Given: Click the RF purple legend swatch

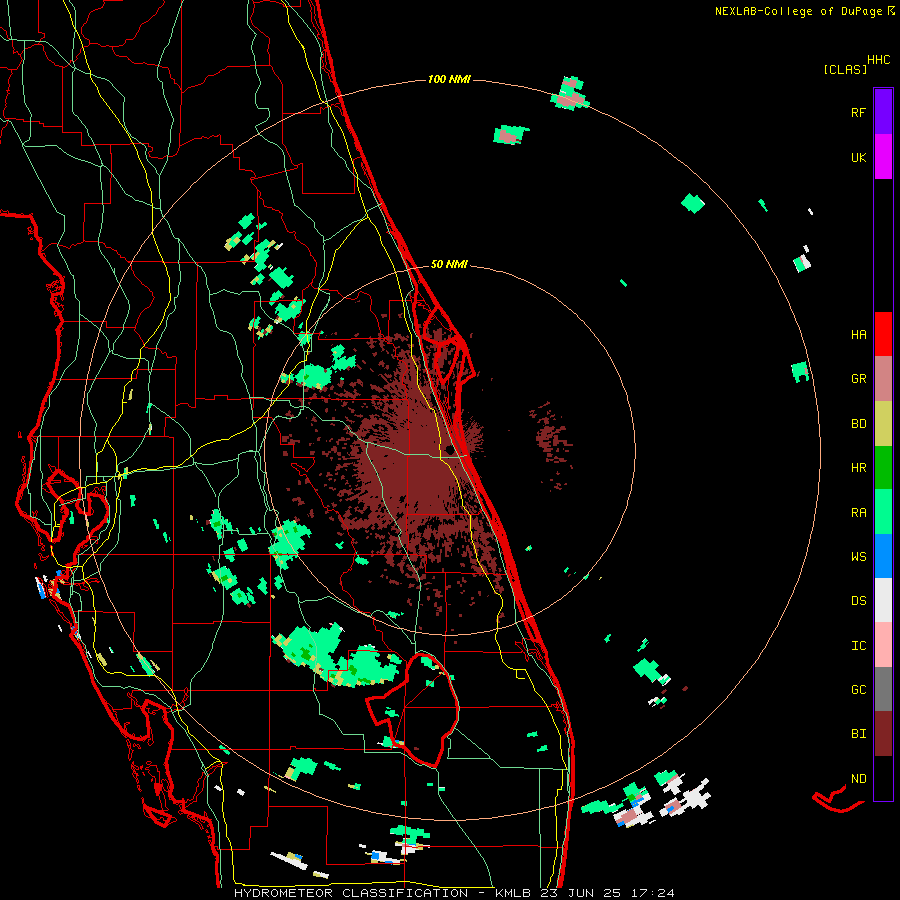Looking at the screenshot, I should (x=883, y=112).
